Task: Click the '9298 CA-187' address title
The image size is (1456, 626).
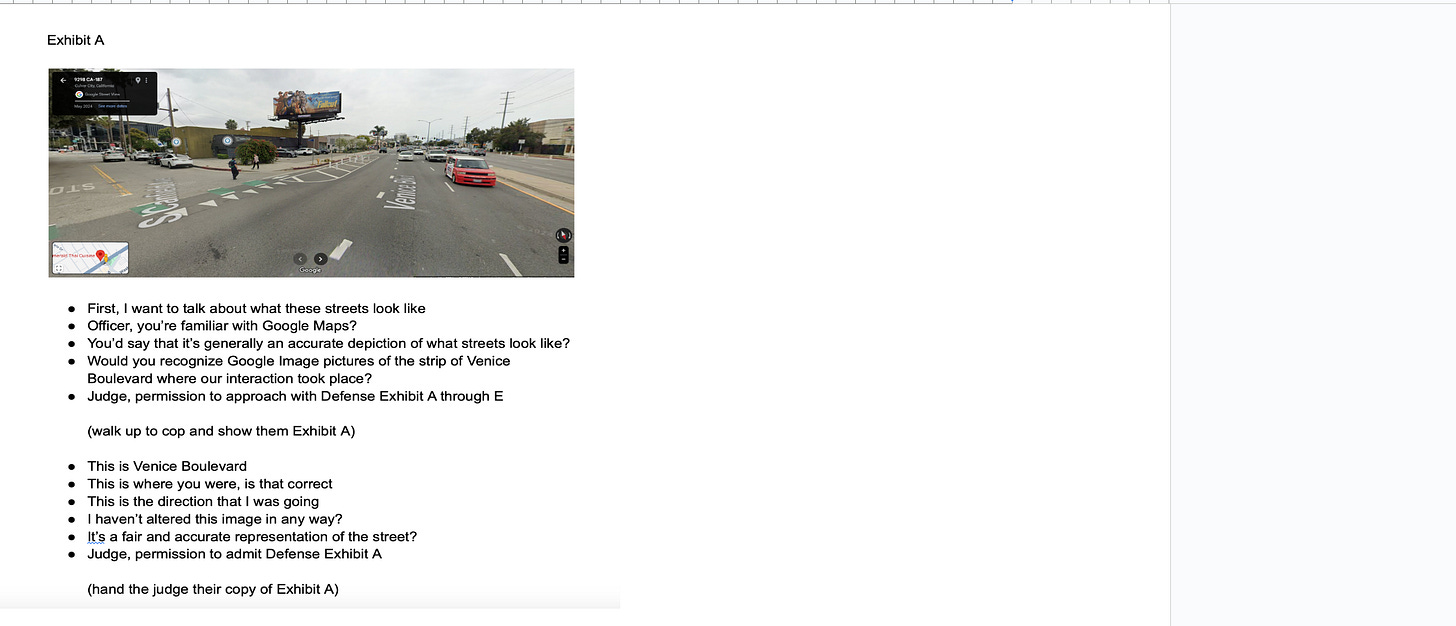Action: [88, 79]
